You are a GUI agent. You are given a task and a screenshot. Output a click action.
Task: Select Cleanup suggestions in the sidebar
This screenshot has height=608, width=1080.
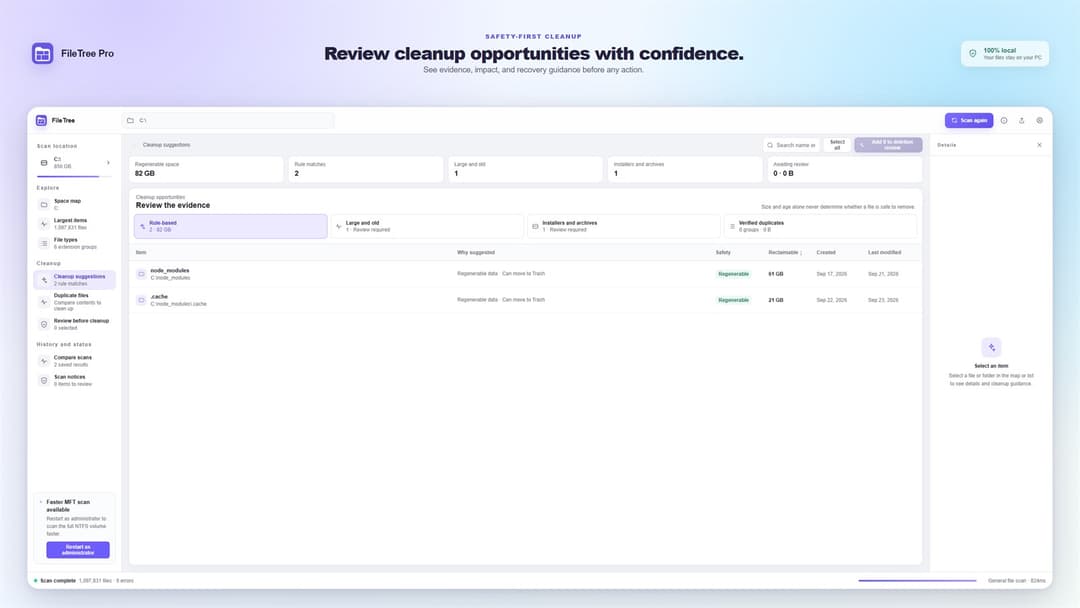coord(74,280)
